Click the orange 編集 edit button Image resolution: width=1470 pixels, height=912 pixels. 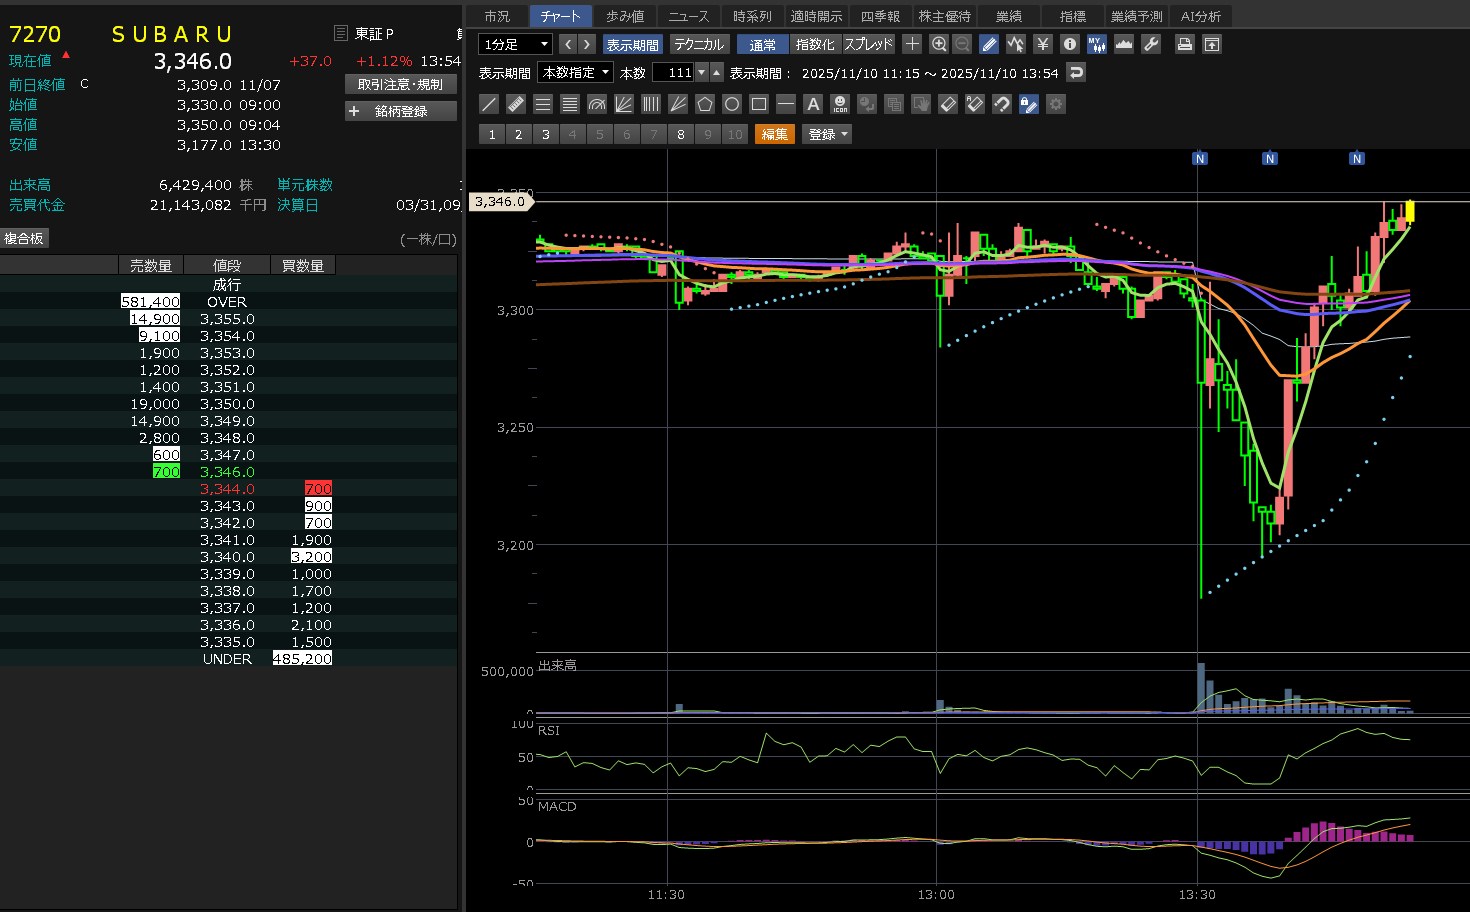pyautogui.click(x=774, y=134)
